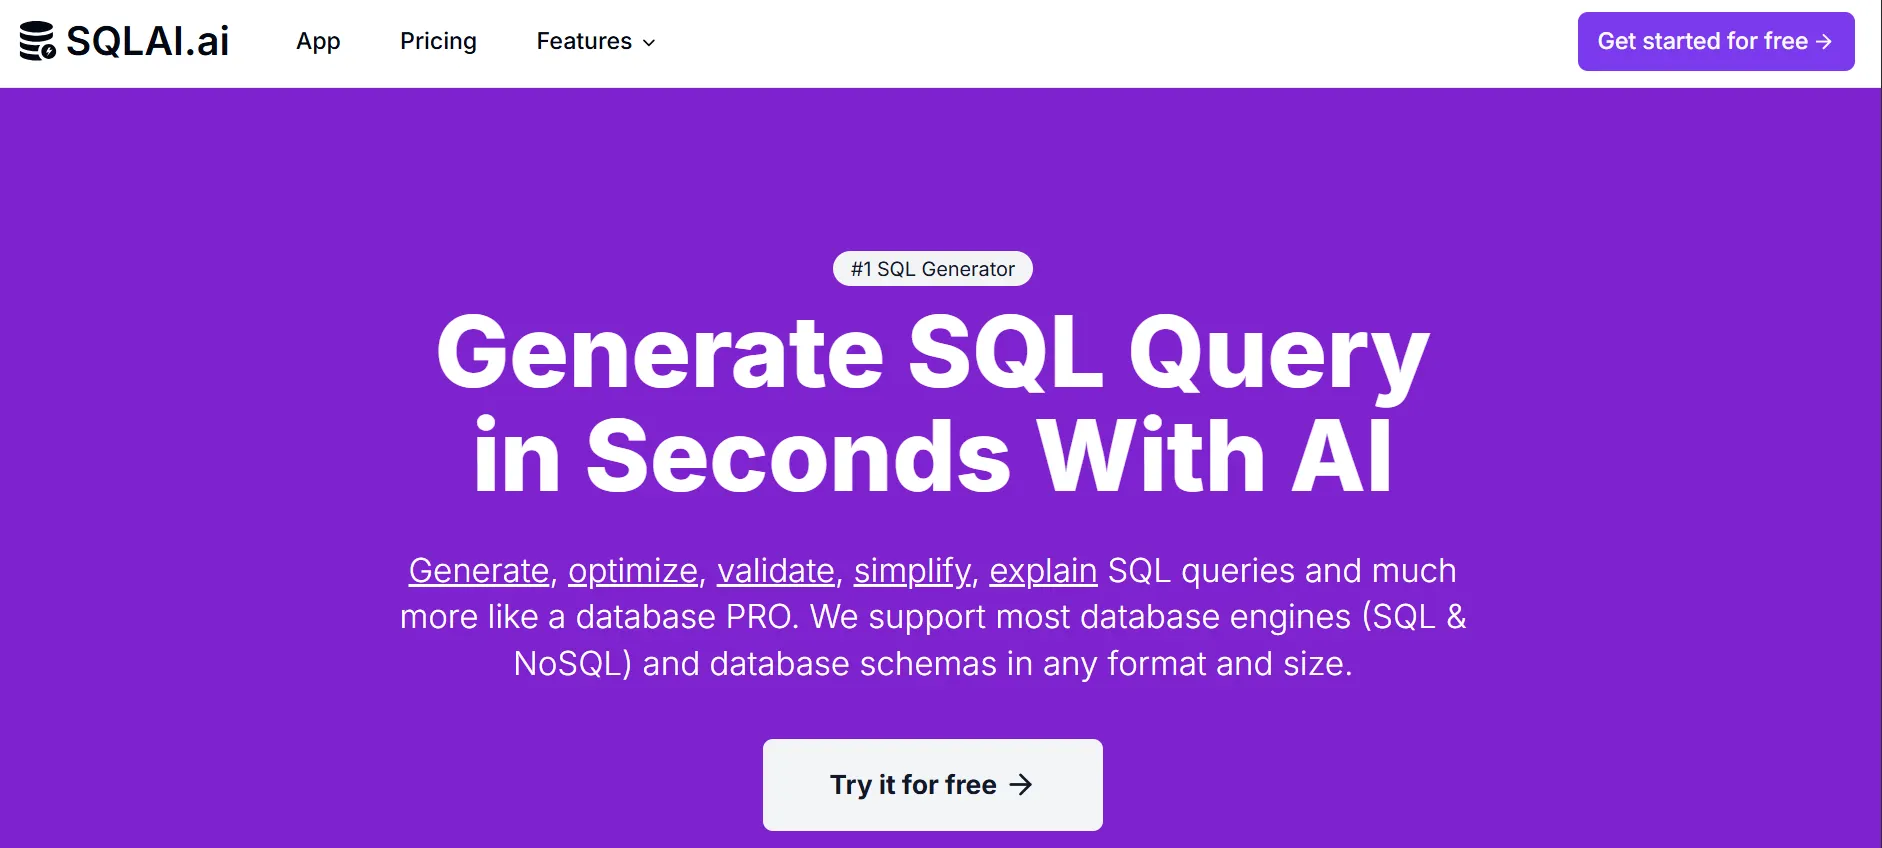This screenshot has height=848, width=1882.
Task: Click the database stack icon in the header
Action: [x=37, y=41]
